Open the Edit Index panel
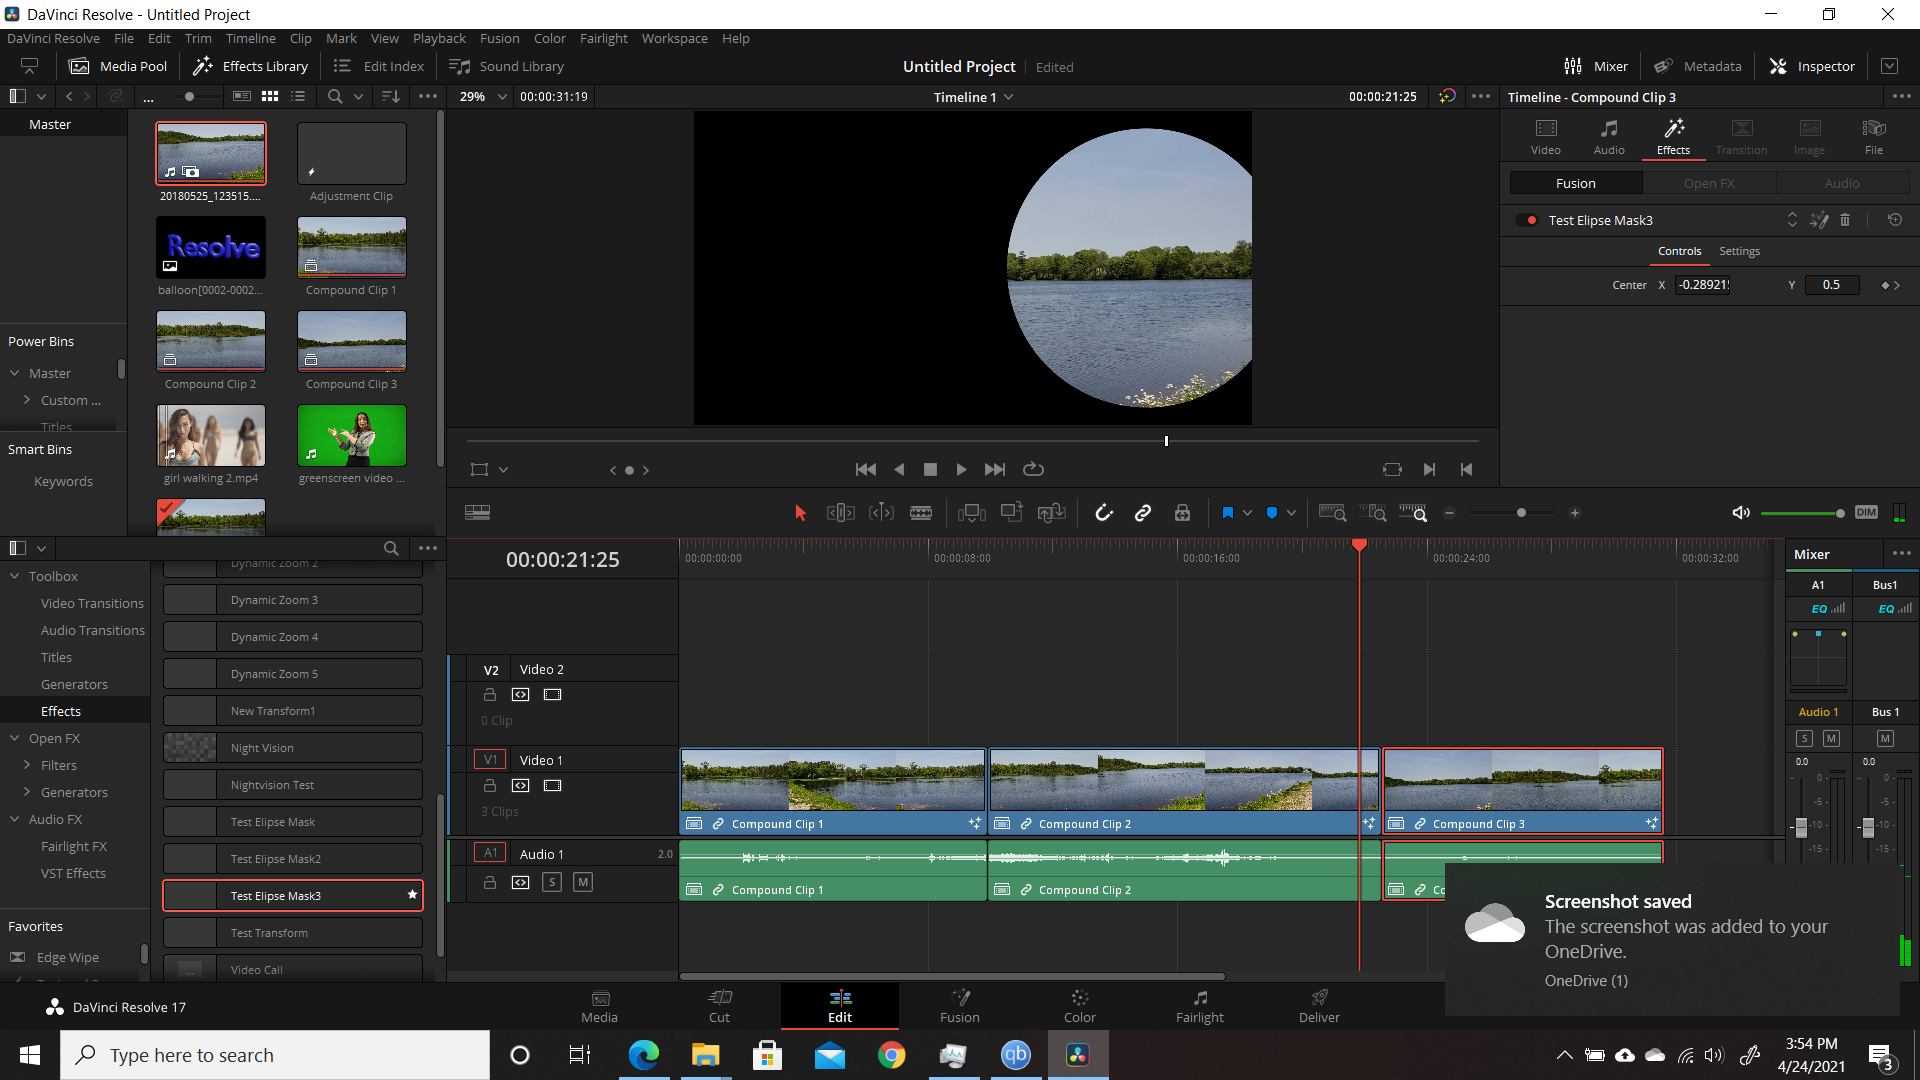Image resolution: width=1920 pixels, height=1080 pixels. coord(379,66)
